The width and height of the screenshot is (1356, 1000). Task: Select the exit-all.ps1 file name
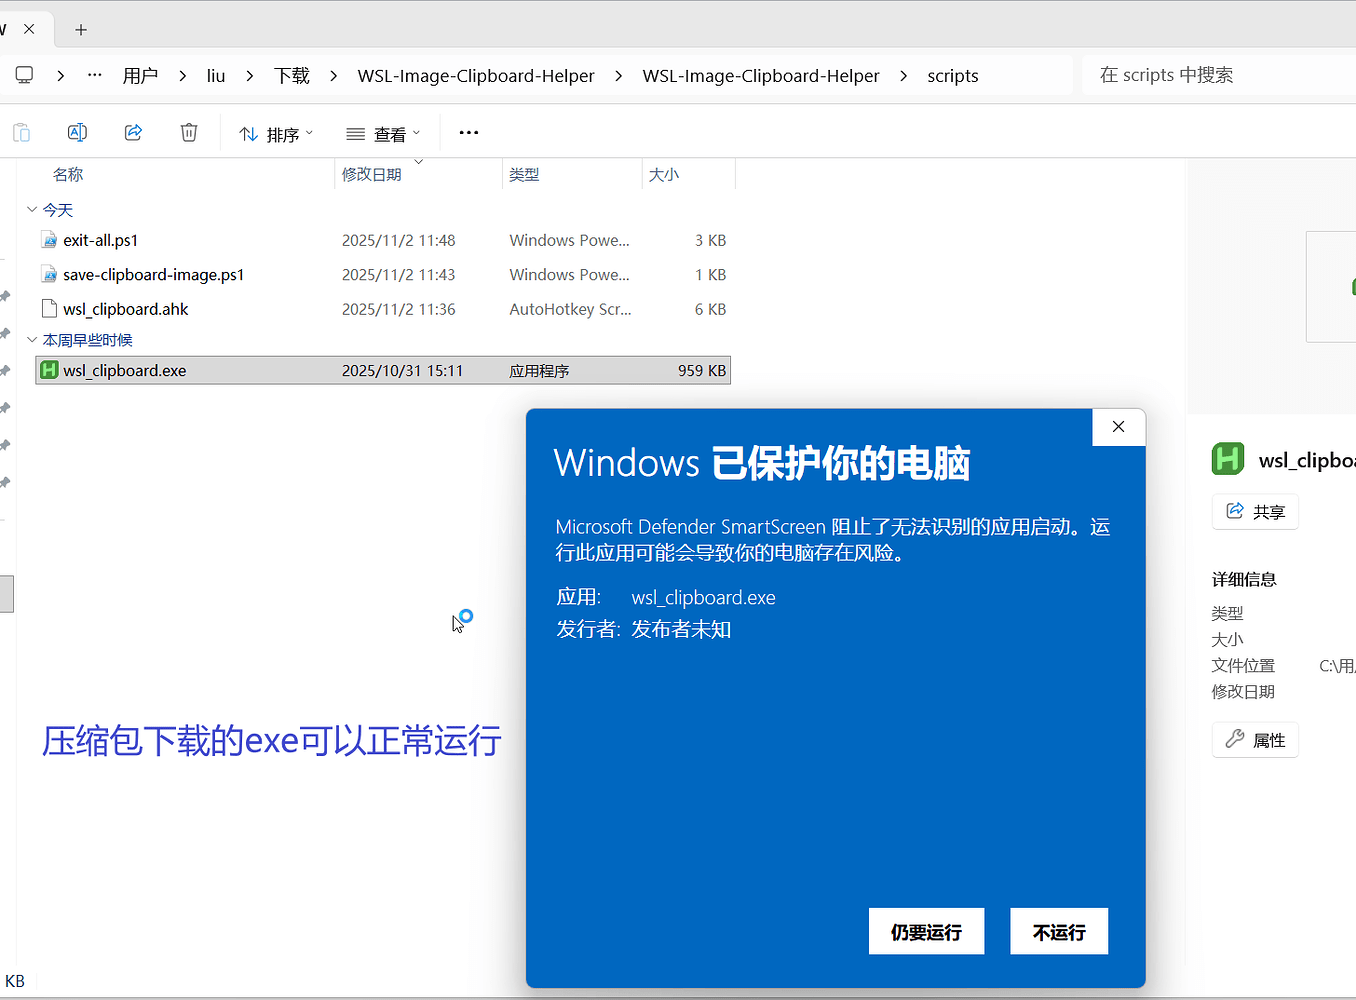[101, 240]
